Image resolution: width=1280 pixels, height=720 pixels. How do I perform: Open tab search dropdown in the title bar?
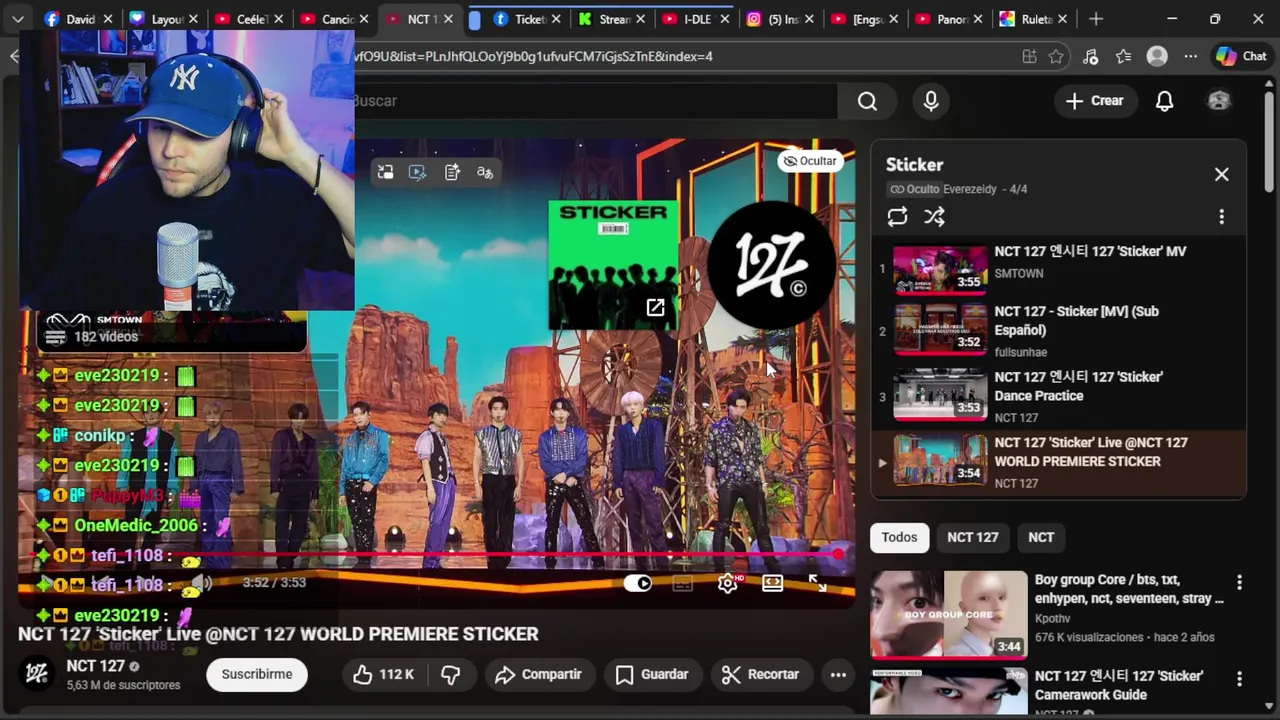(18, 19)
